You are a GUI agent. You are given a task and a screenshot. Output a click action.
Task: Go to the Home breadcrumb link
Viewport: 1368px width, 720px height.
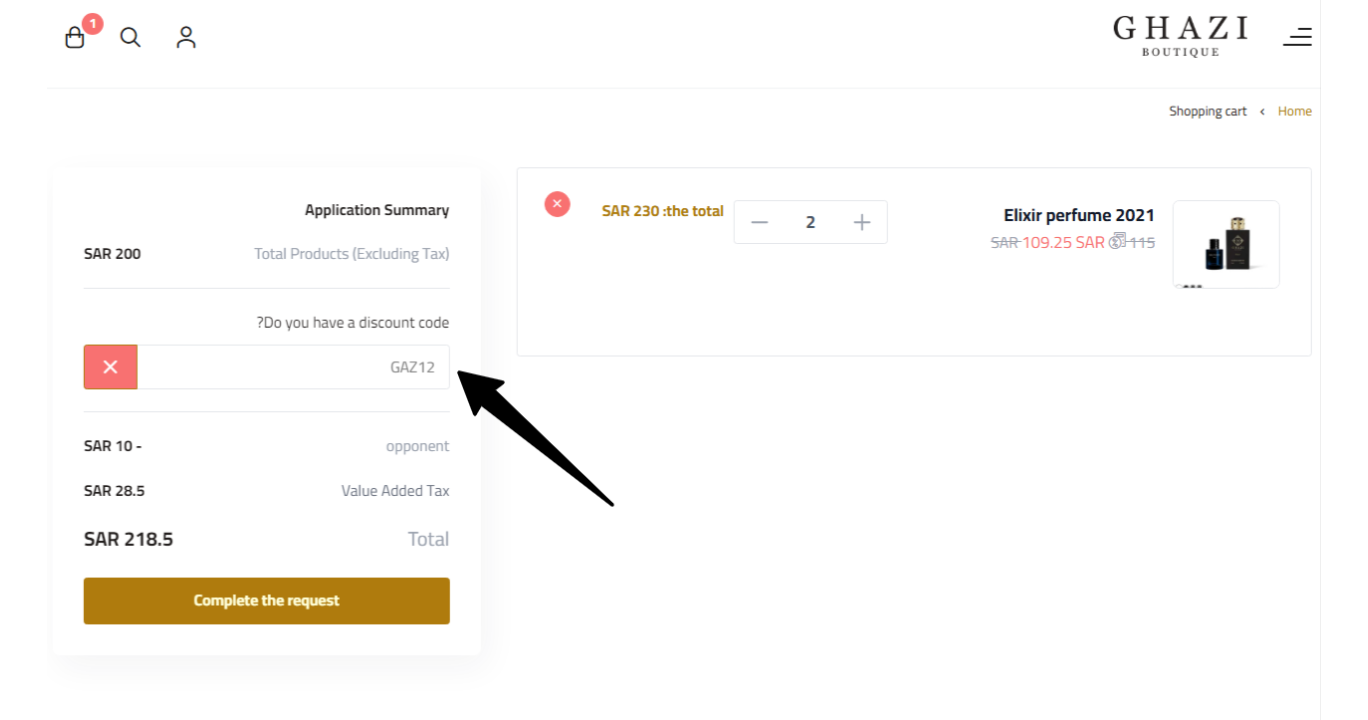[x=1294, y=111]
